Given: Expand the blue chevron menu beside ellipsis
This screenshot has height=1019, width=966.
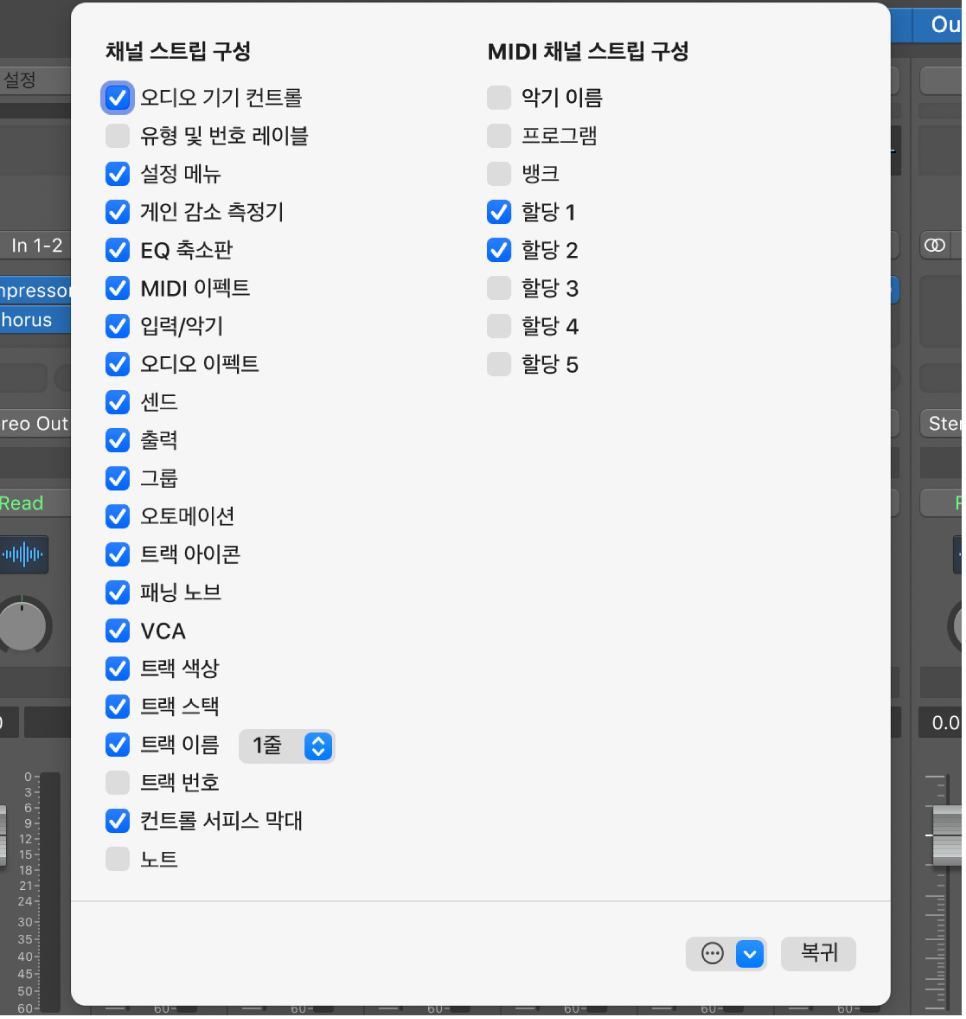Looking at the screenshot, I should (x=750, y=954).
